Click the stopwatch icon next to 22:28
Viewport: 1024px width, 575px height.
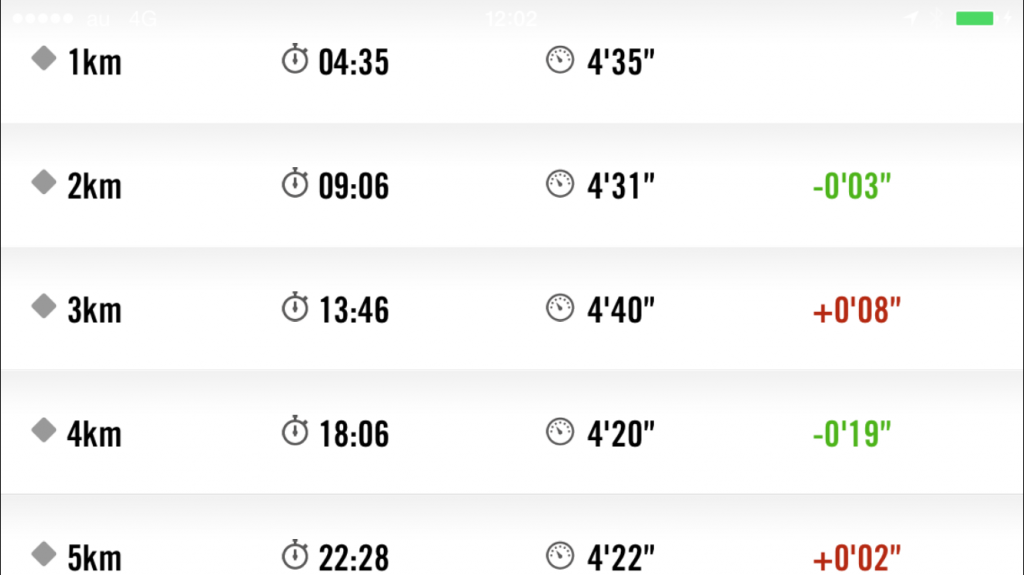(x=295, y=554)
